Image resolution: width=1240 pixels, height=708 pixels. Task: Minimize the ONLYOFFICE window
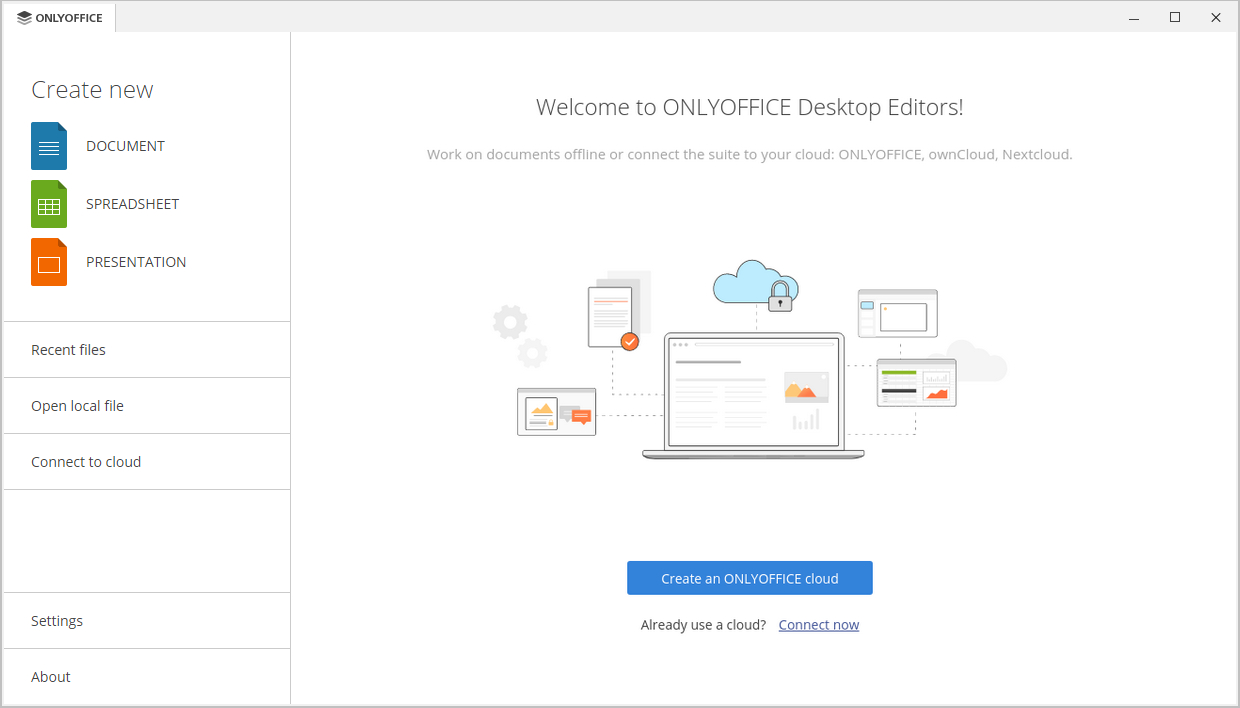click(1134, 18)
